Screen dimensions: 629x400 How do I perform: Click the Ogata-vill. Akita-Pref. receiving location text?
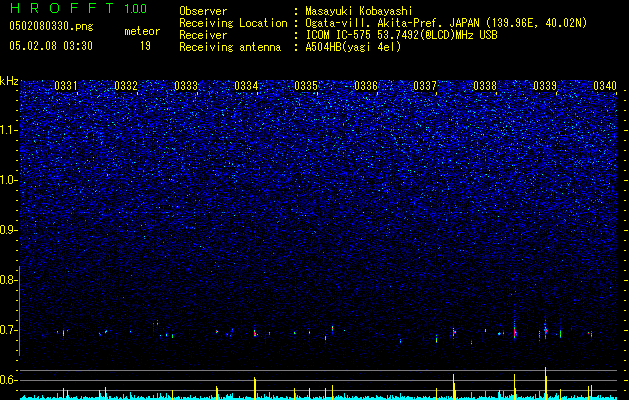446,23
